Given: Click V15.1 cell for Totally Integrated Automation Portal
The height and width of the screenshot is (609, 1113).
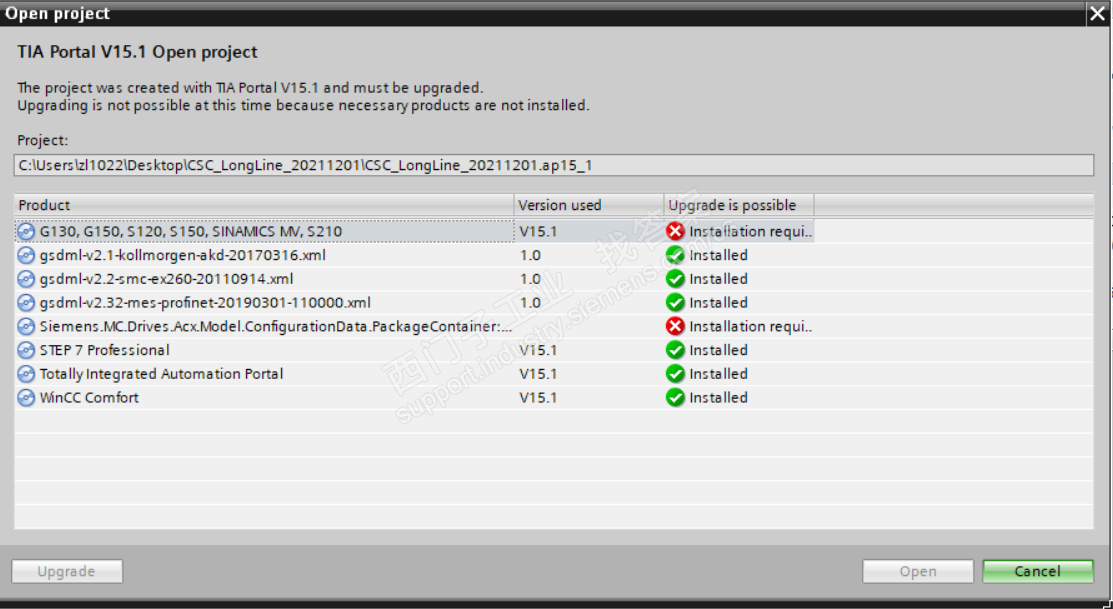Looking at the screenshot, I should pos(538,374).
